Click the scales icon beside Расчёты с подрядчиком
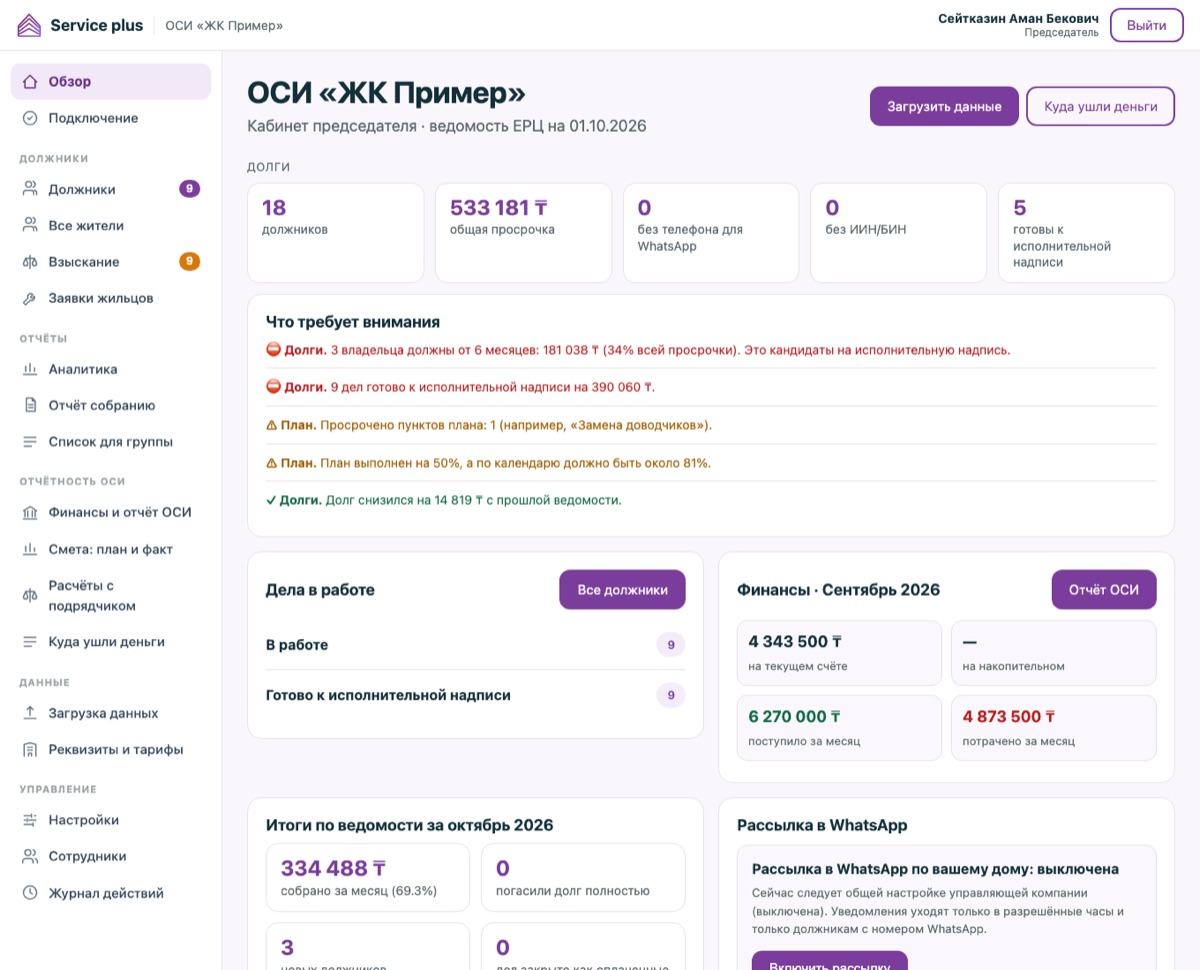Image resolution: width=1200 pixels, height=970 pixels. [30, 595]
